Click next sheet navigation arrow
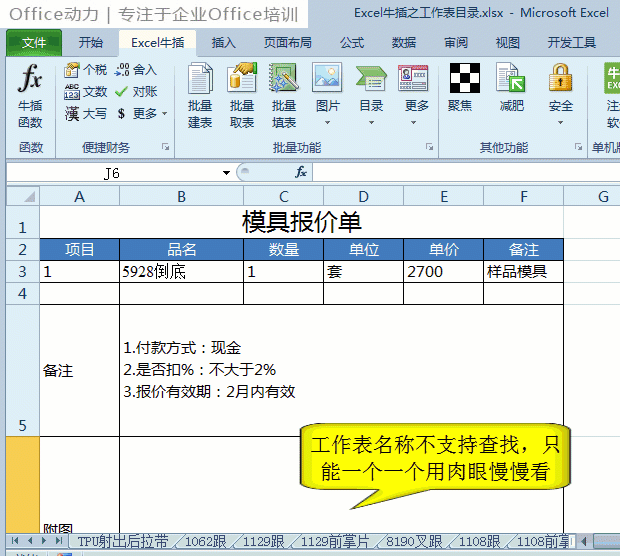This screenshot has height=556, width=620. tap(44, 541)
